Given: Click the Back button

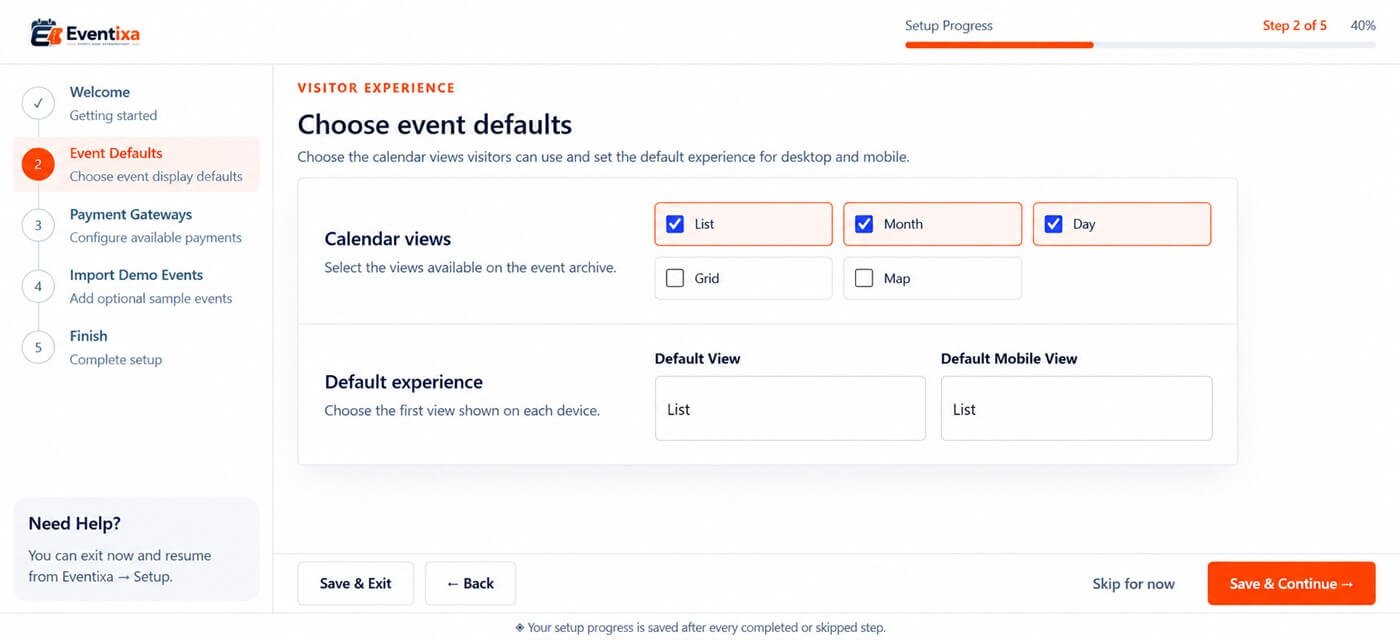Looking at the screenshot, I should click(470, 583).
